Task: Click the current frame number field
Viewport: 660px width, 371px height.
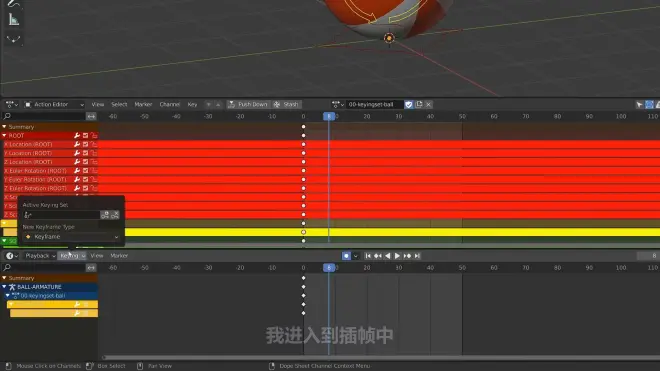Action: pos(648,256)
